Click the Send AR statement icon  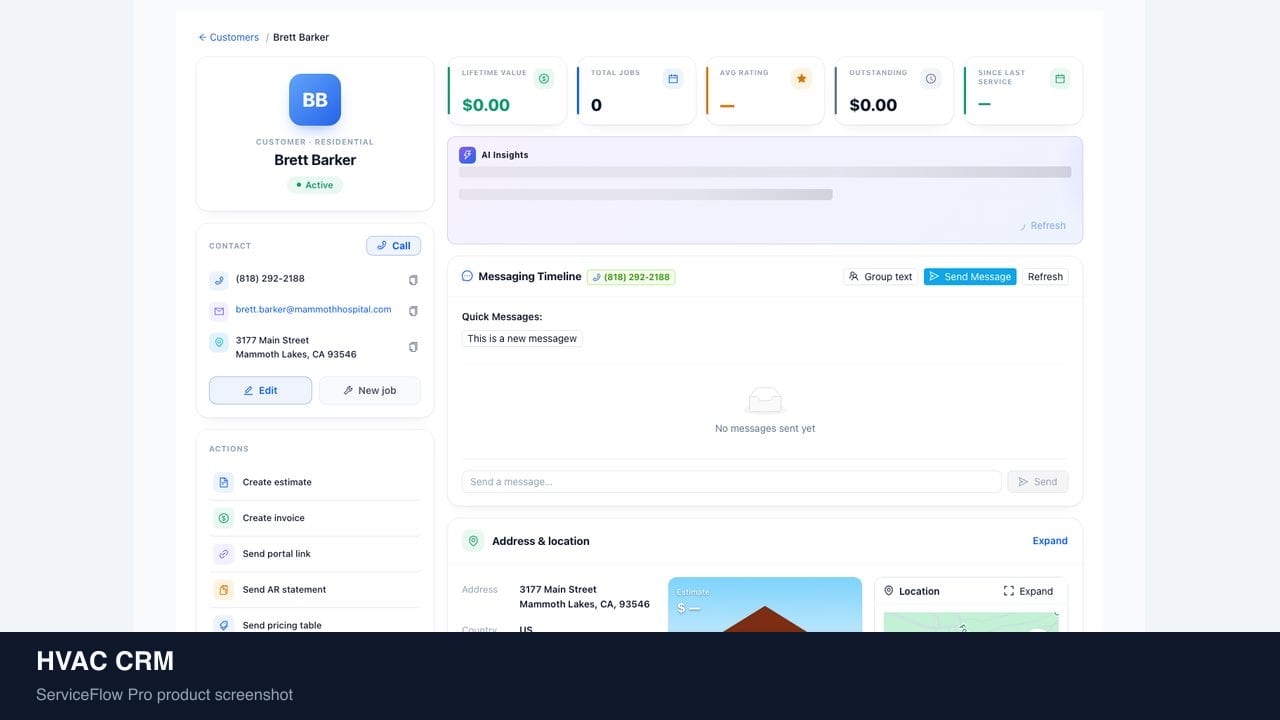(x=223, y=590)
